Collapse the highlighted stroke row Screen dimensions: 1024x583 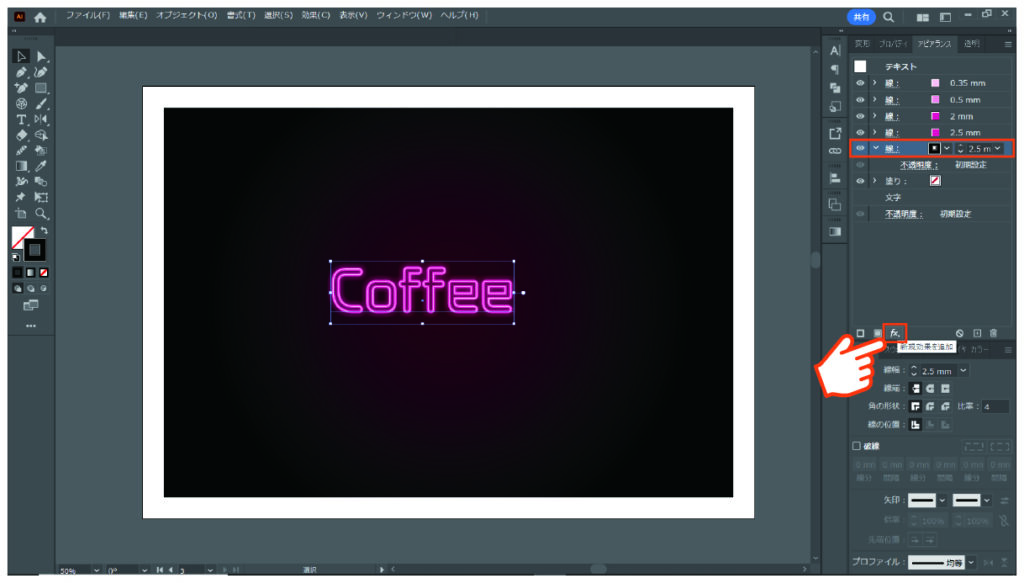point(875,149)
